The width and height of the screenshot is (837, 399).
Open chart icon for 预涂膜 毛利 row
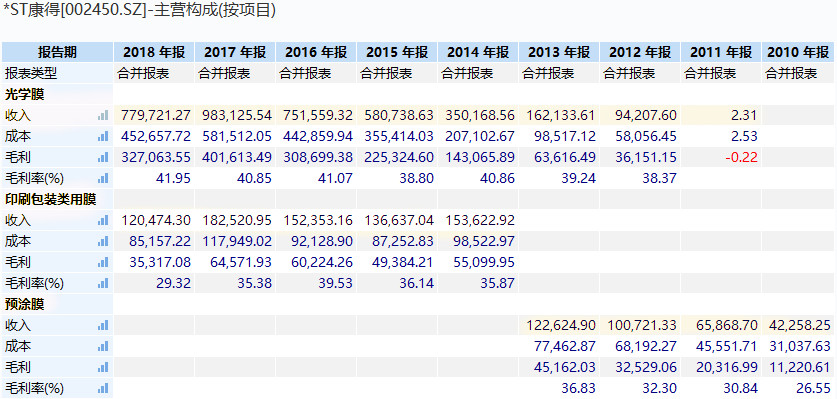(103, 367)
